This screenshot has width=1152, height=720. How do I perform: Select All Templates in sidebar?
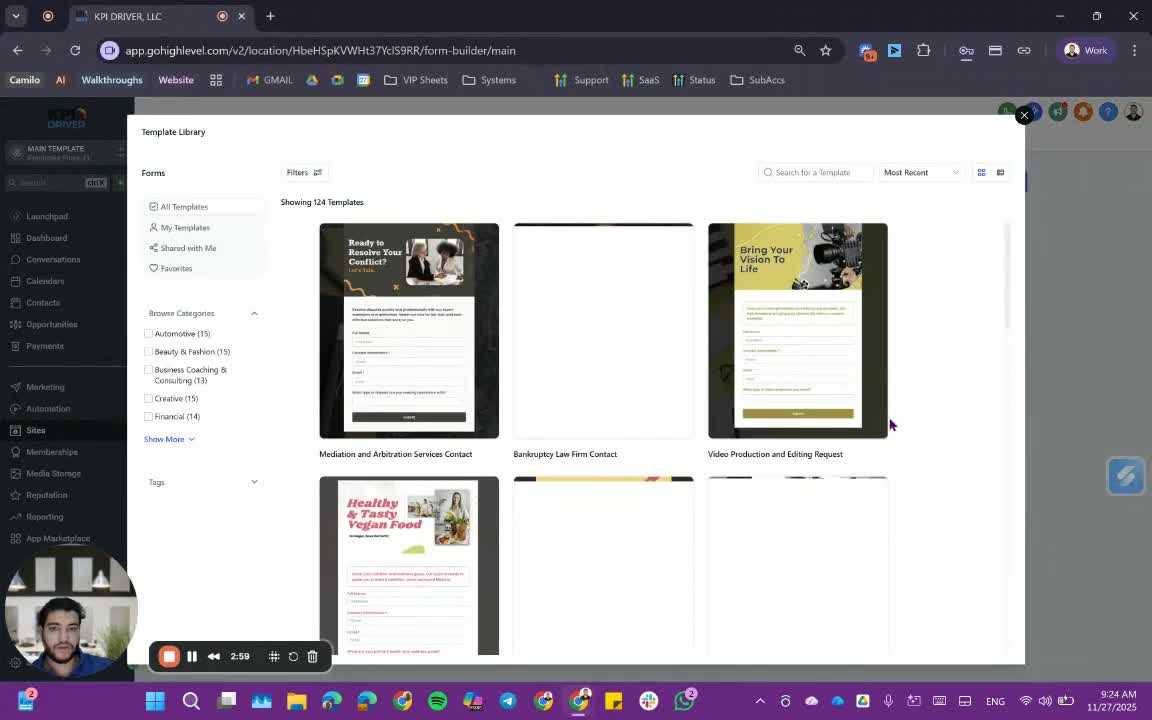pyautogui.click(x=204, y=207)
